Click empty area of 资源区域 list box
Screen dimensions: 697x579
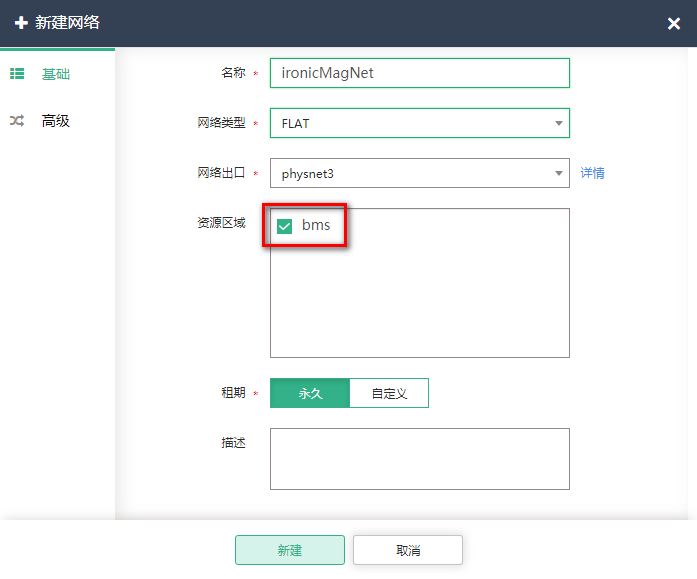[x=420, y=302]
